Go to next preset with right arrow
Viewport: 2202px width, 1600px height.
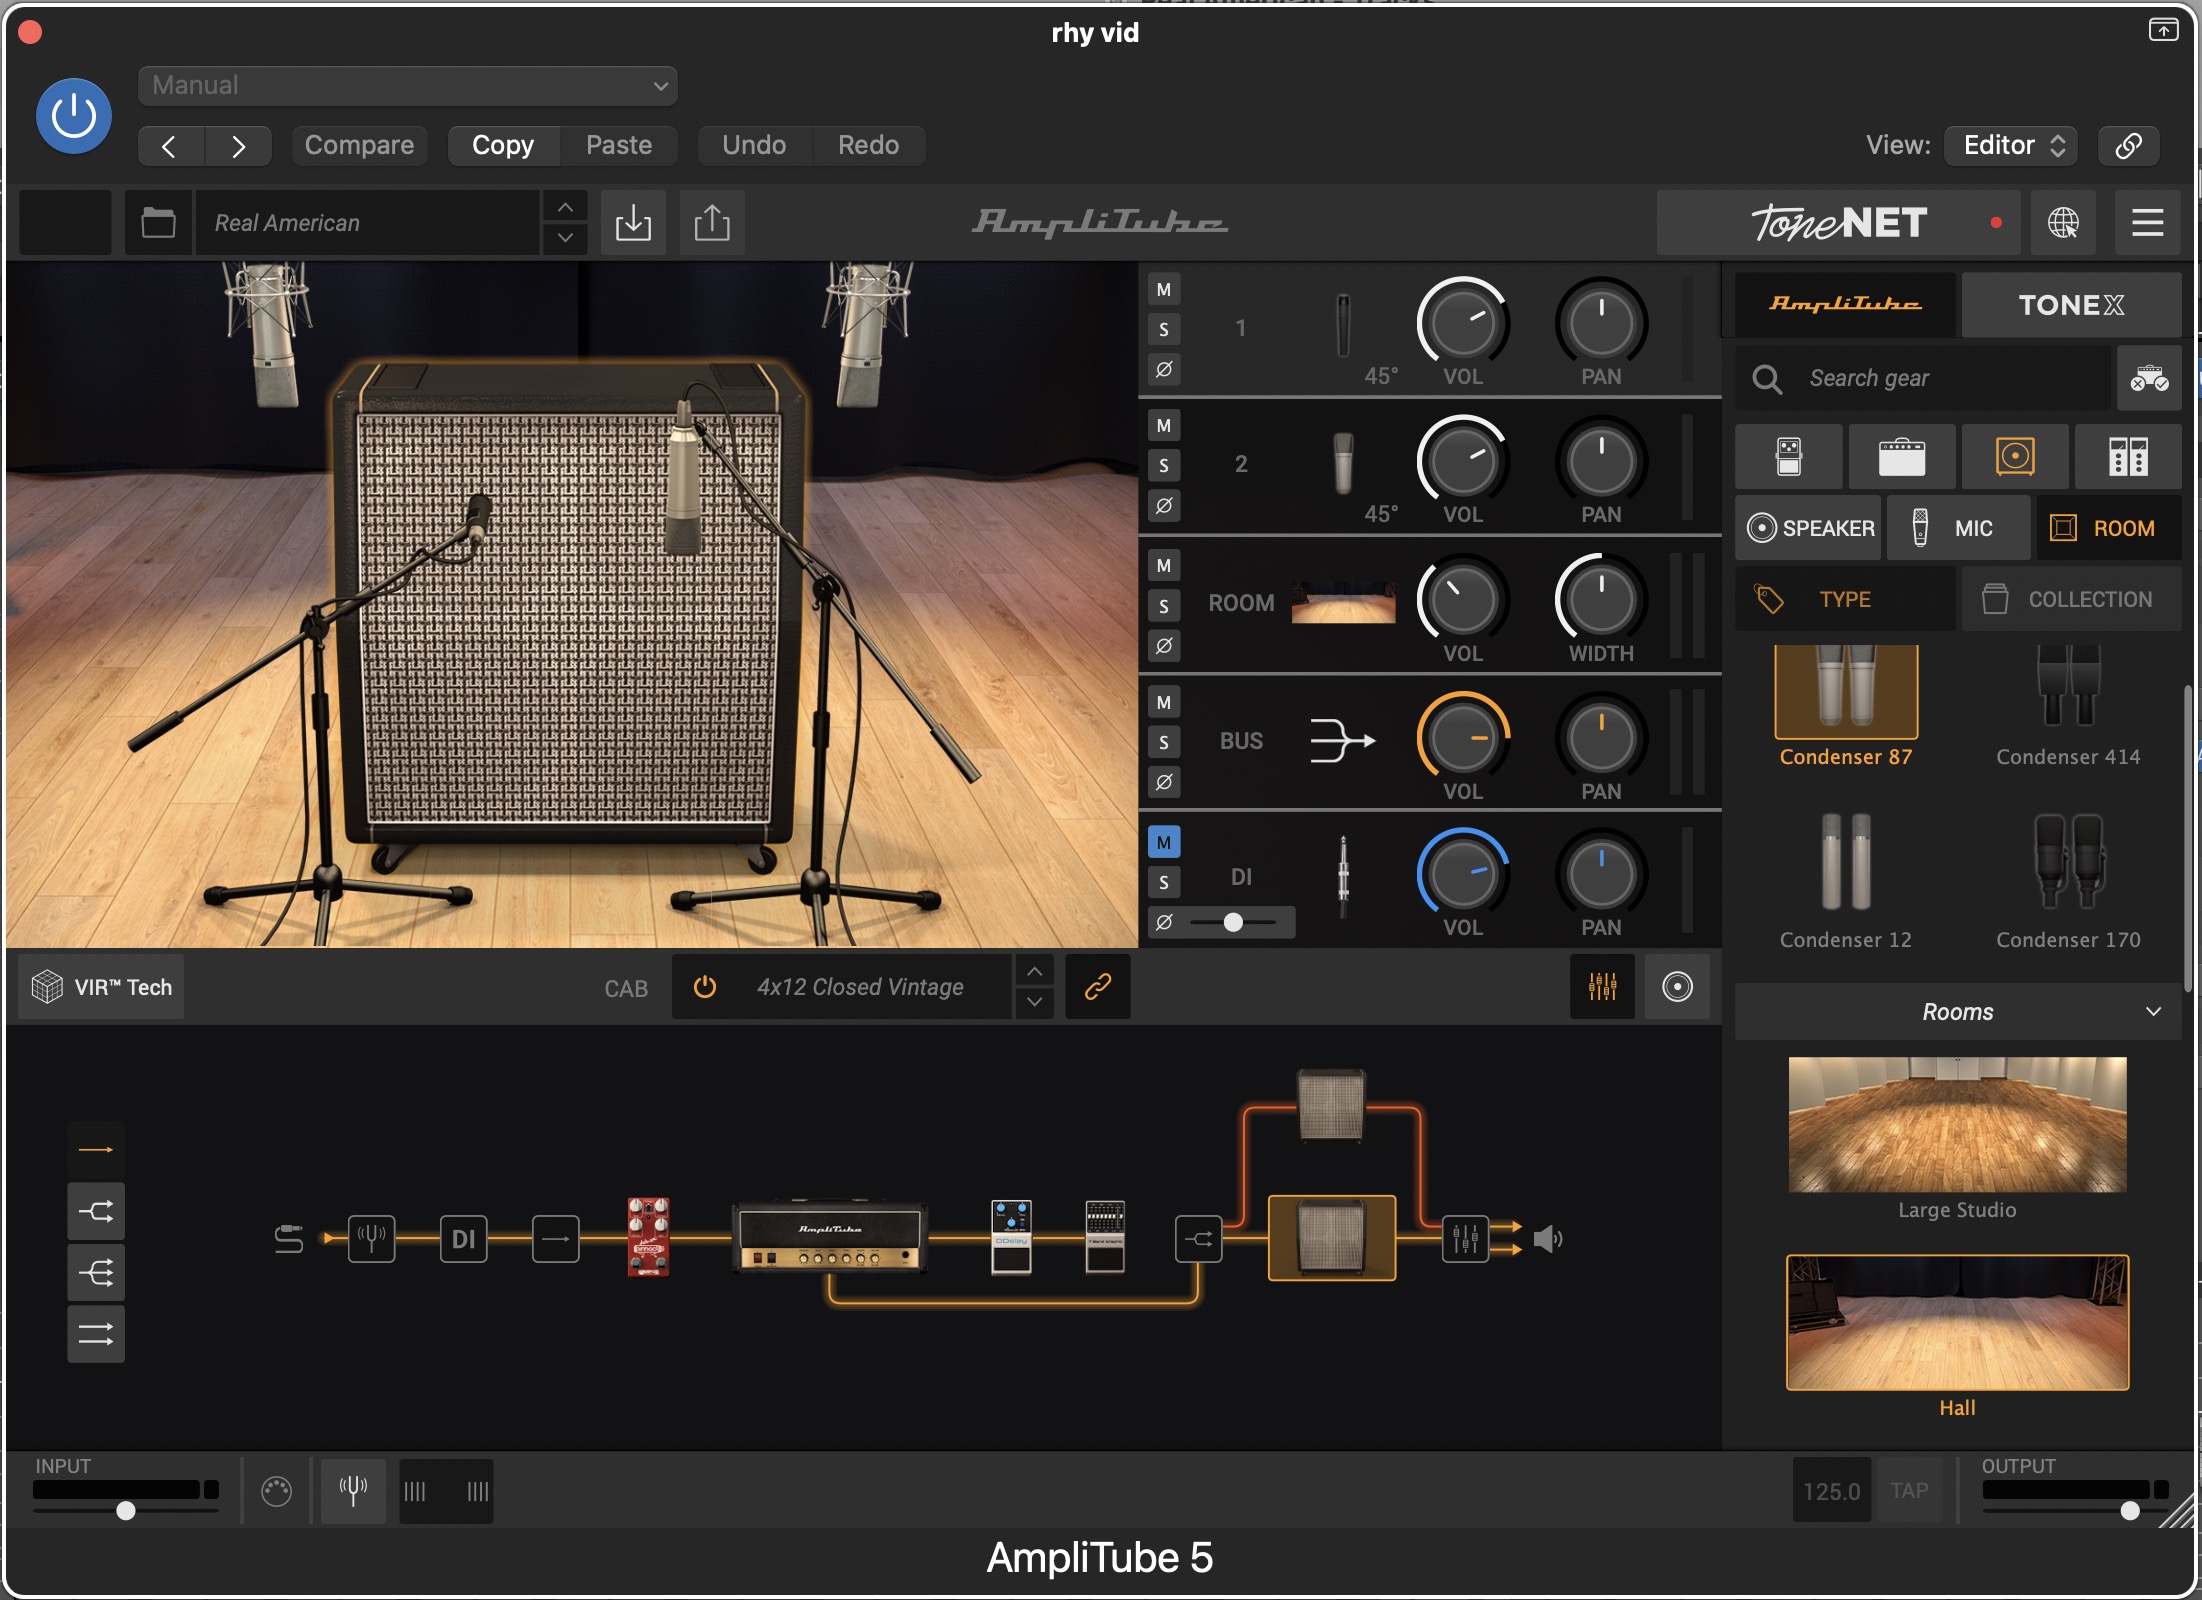click(238, 146)
